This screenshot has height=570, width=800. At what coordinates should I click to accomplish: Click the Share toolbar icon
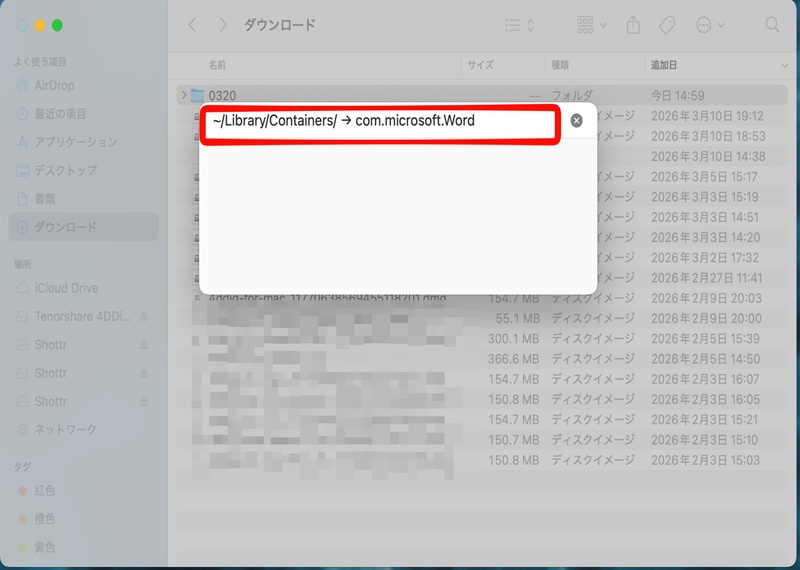633,25
